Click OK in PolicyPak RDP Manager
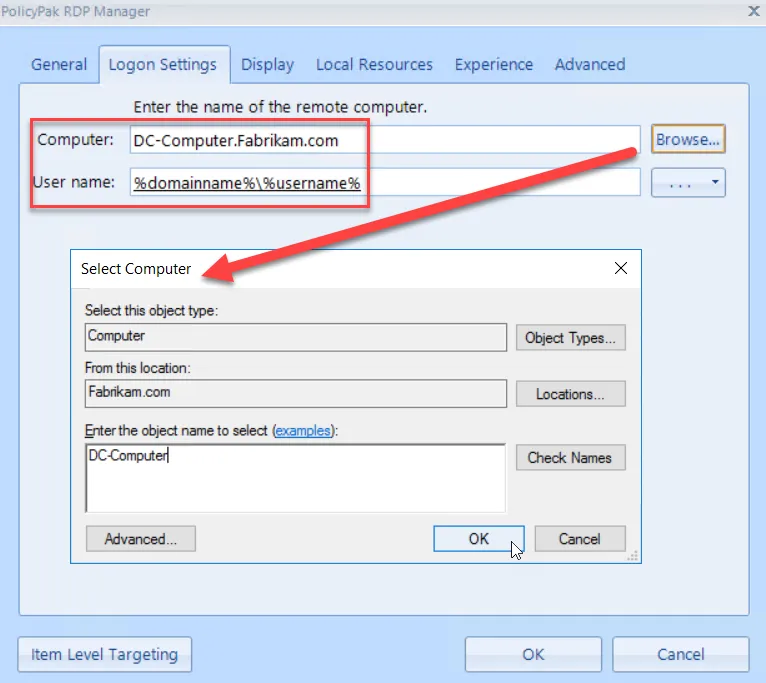Screen dimensions: 766x683 533,654
